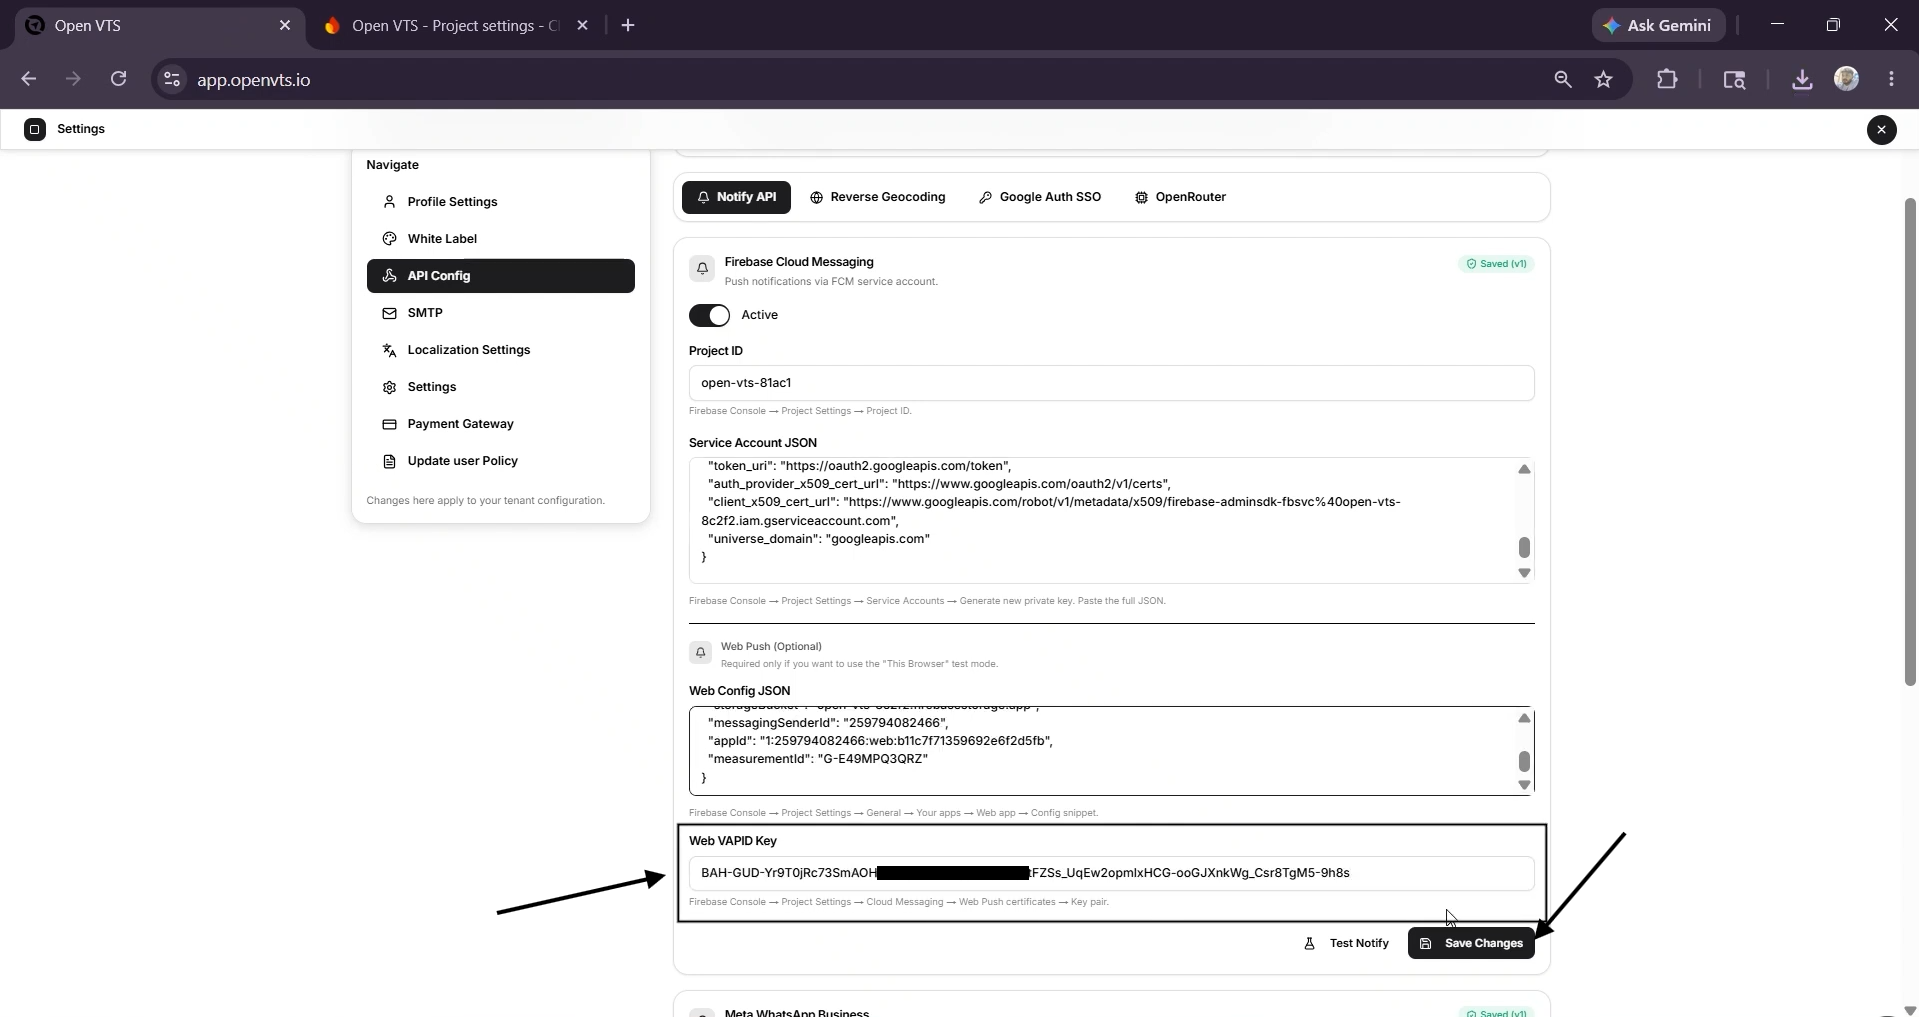The width and height of the screenshot is (1919, 1017).
Task: Switch to the Google Auth SSO tab
Action: tap(1040, 197)
